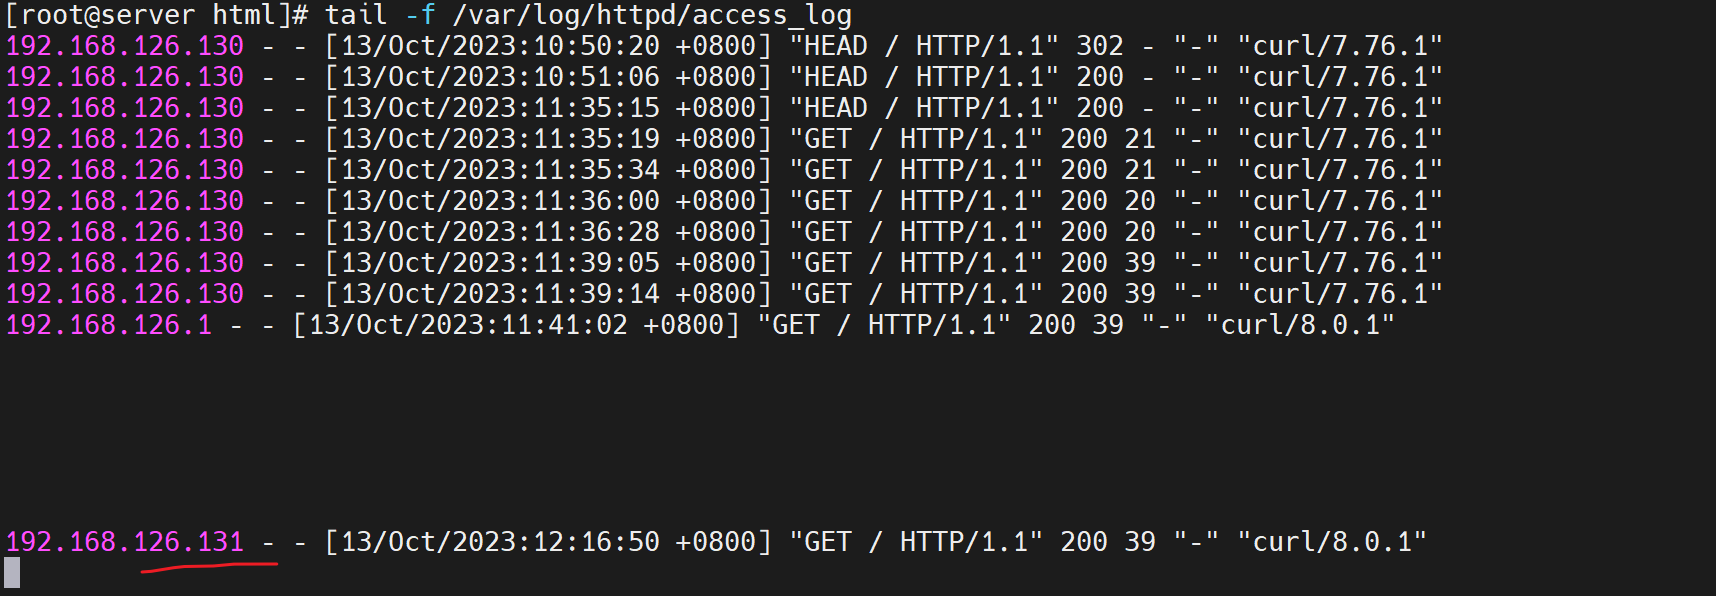1716x596 pixels.
Task: Click the terminal cursor block at bottom
Action: (12, 573)
